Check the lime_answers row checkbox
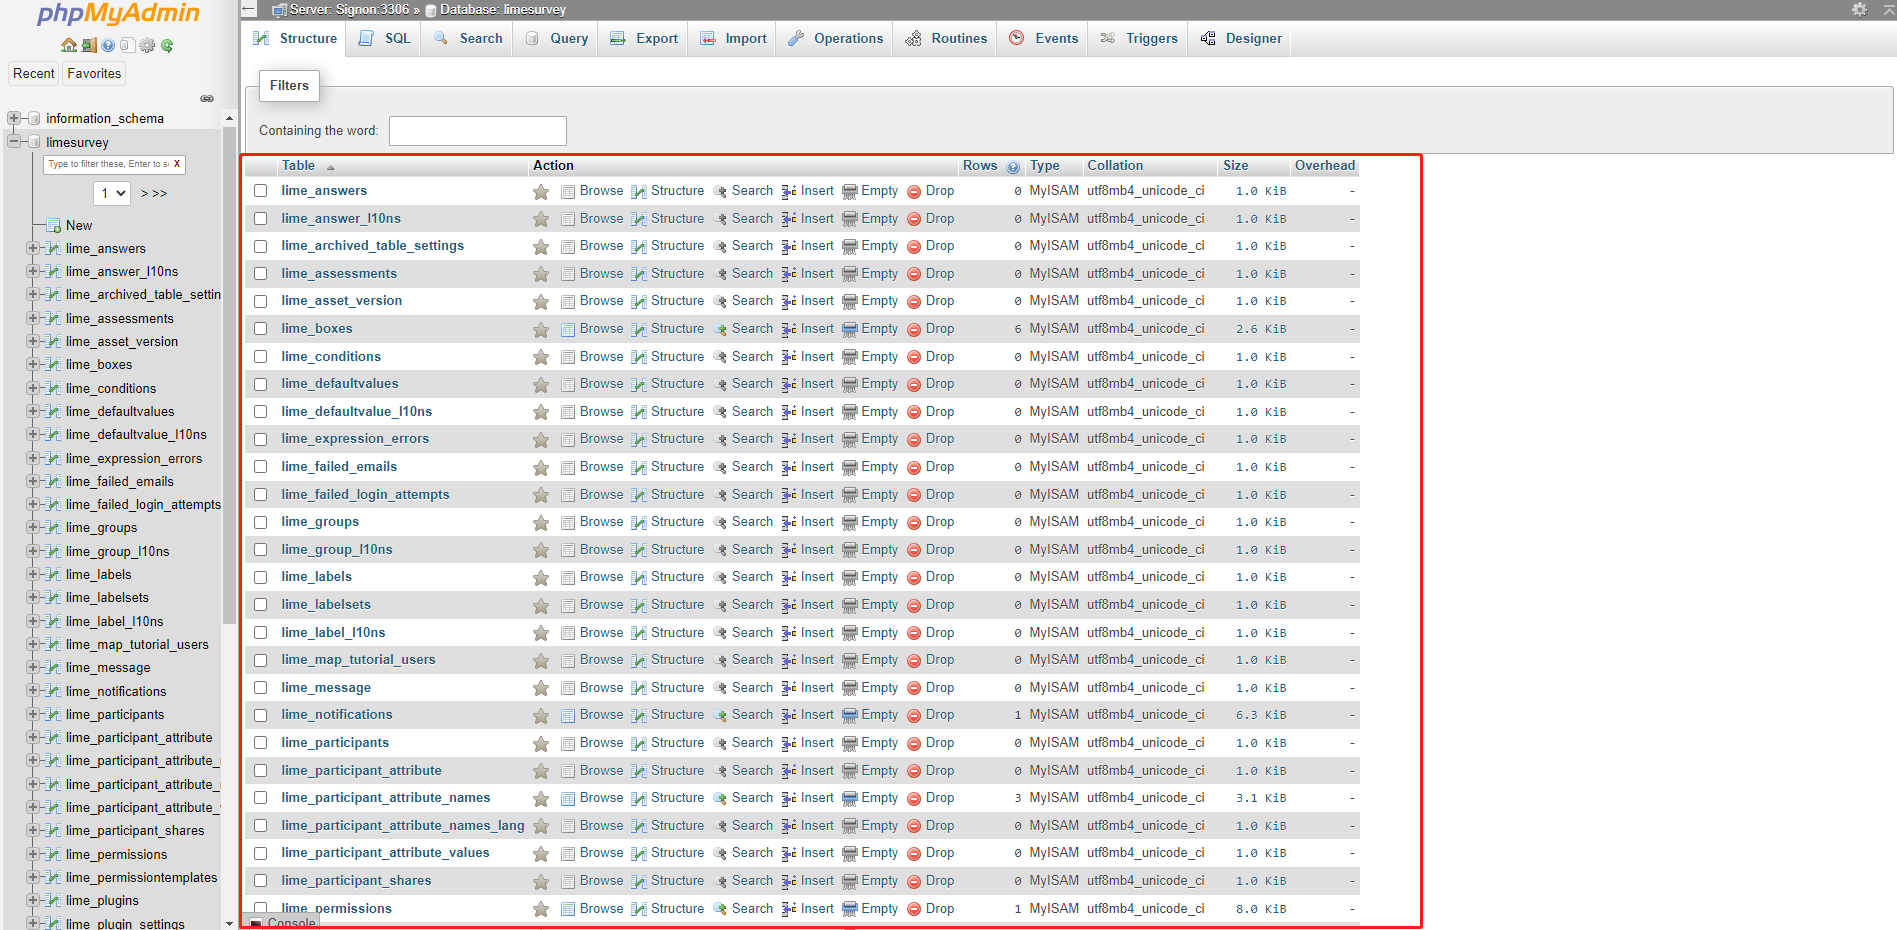 pyautogui.click(x=261, y=191)
